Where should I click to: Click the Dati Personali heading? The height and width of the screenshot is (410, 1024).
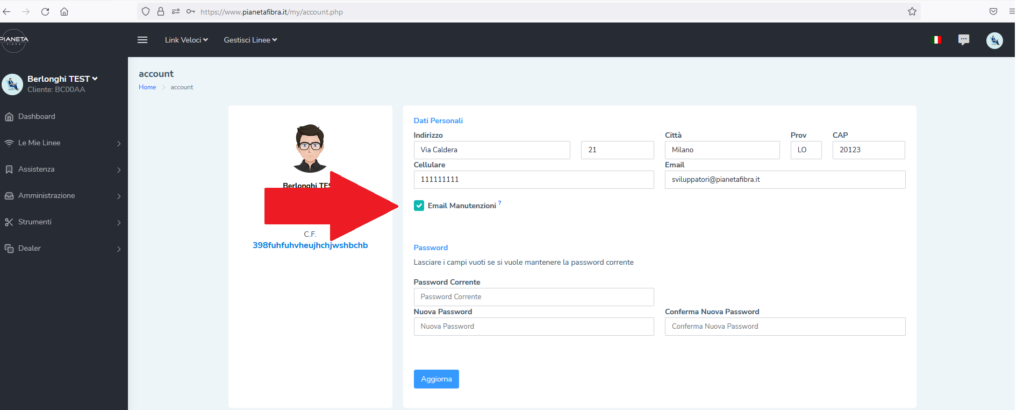pos(438,121)
